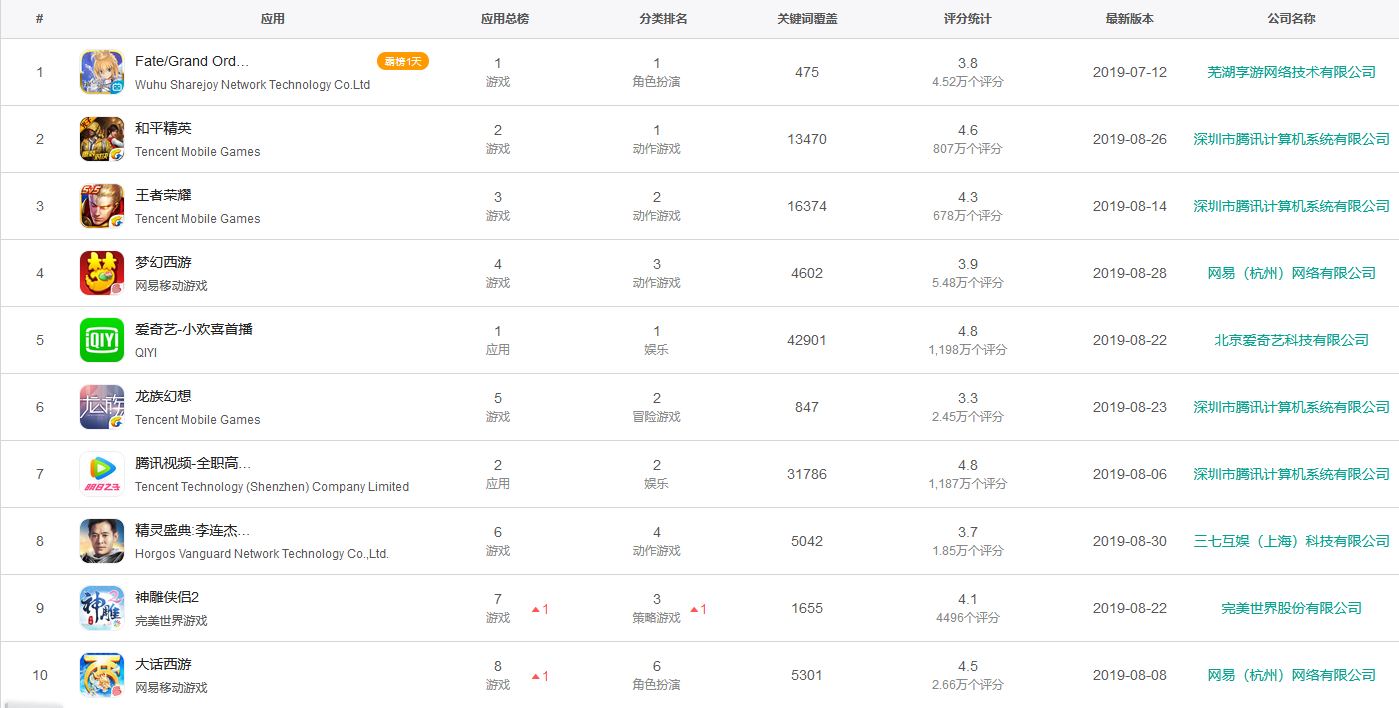Click keyword coverage value 847
1399x708 pixels.
(807, 407)
